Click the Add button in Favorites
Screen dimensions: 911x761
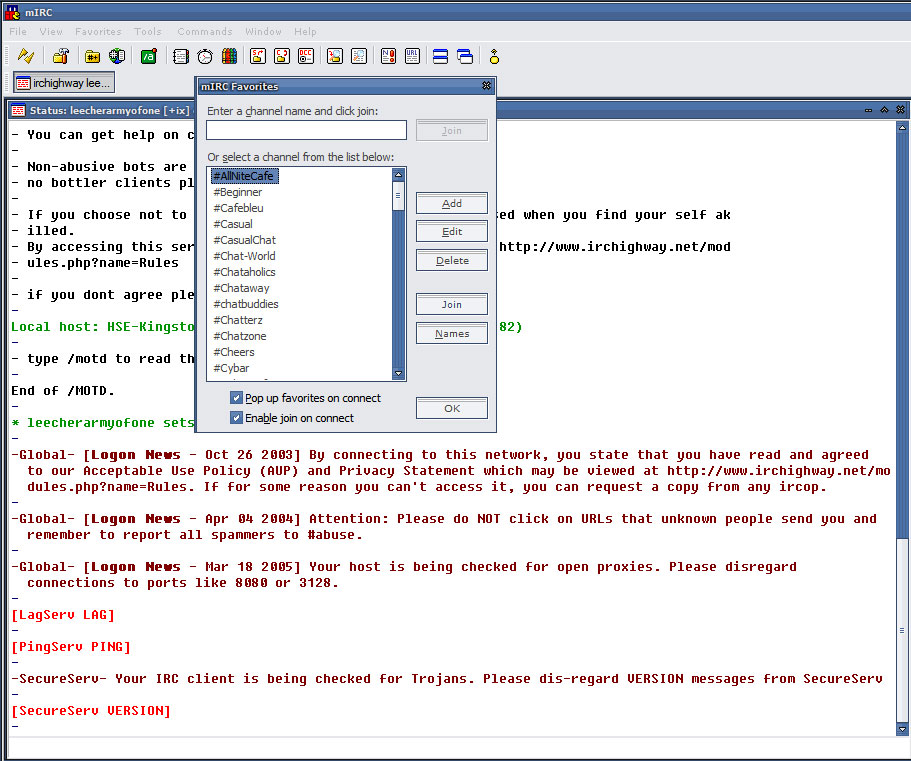click(451, 203)
